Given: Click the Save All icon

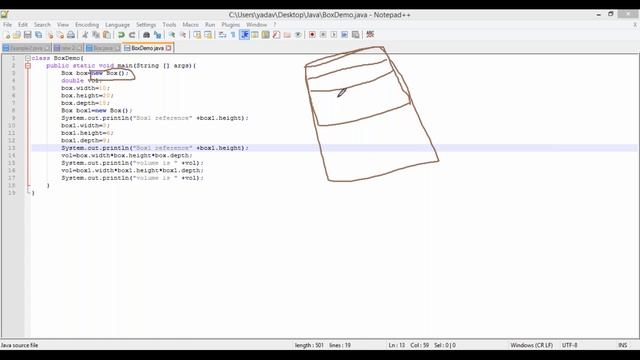Looking at the screenshot, I should [x=38, y=35].
